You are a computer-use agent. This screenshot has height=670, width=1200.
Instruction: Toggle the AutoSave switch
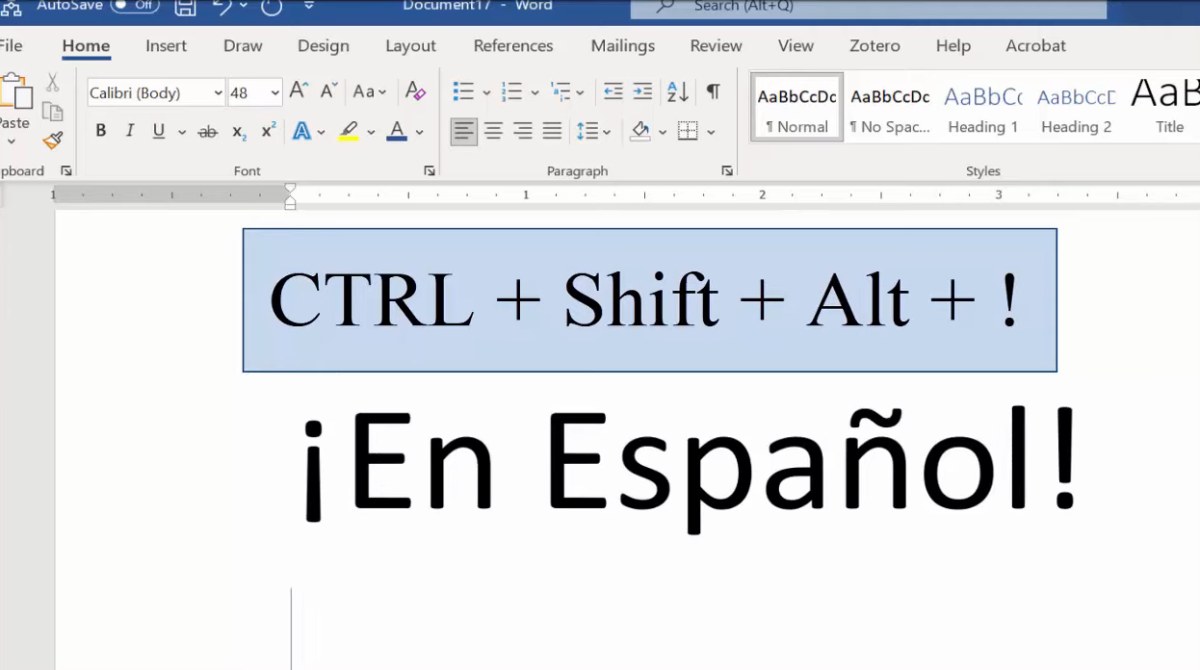click(x=134, y=6)
